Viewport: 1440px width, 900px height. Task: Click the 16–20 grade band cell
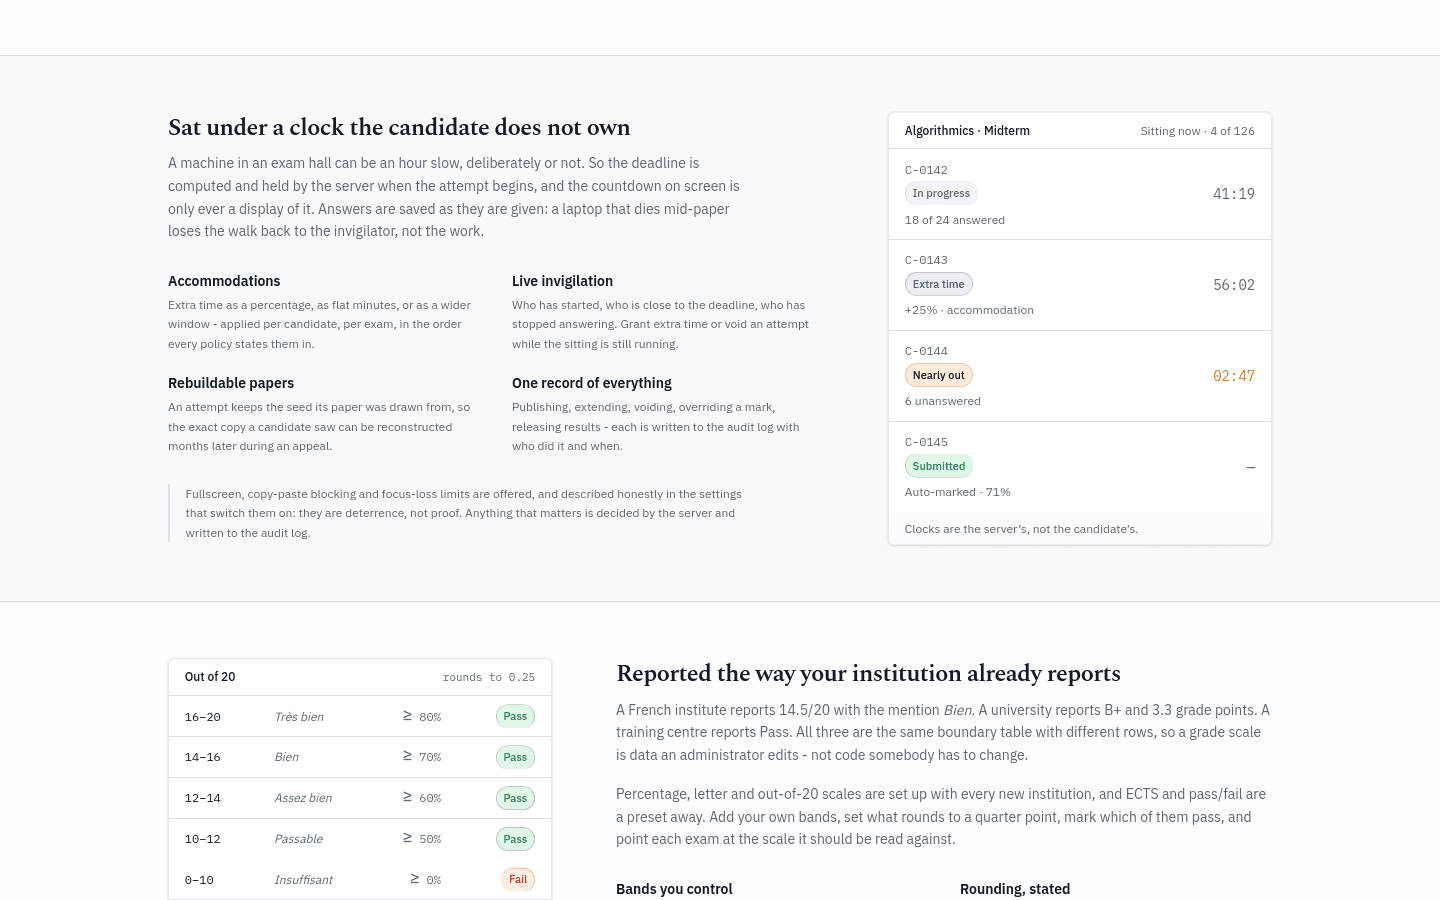[x=202, y=717]
